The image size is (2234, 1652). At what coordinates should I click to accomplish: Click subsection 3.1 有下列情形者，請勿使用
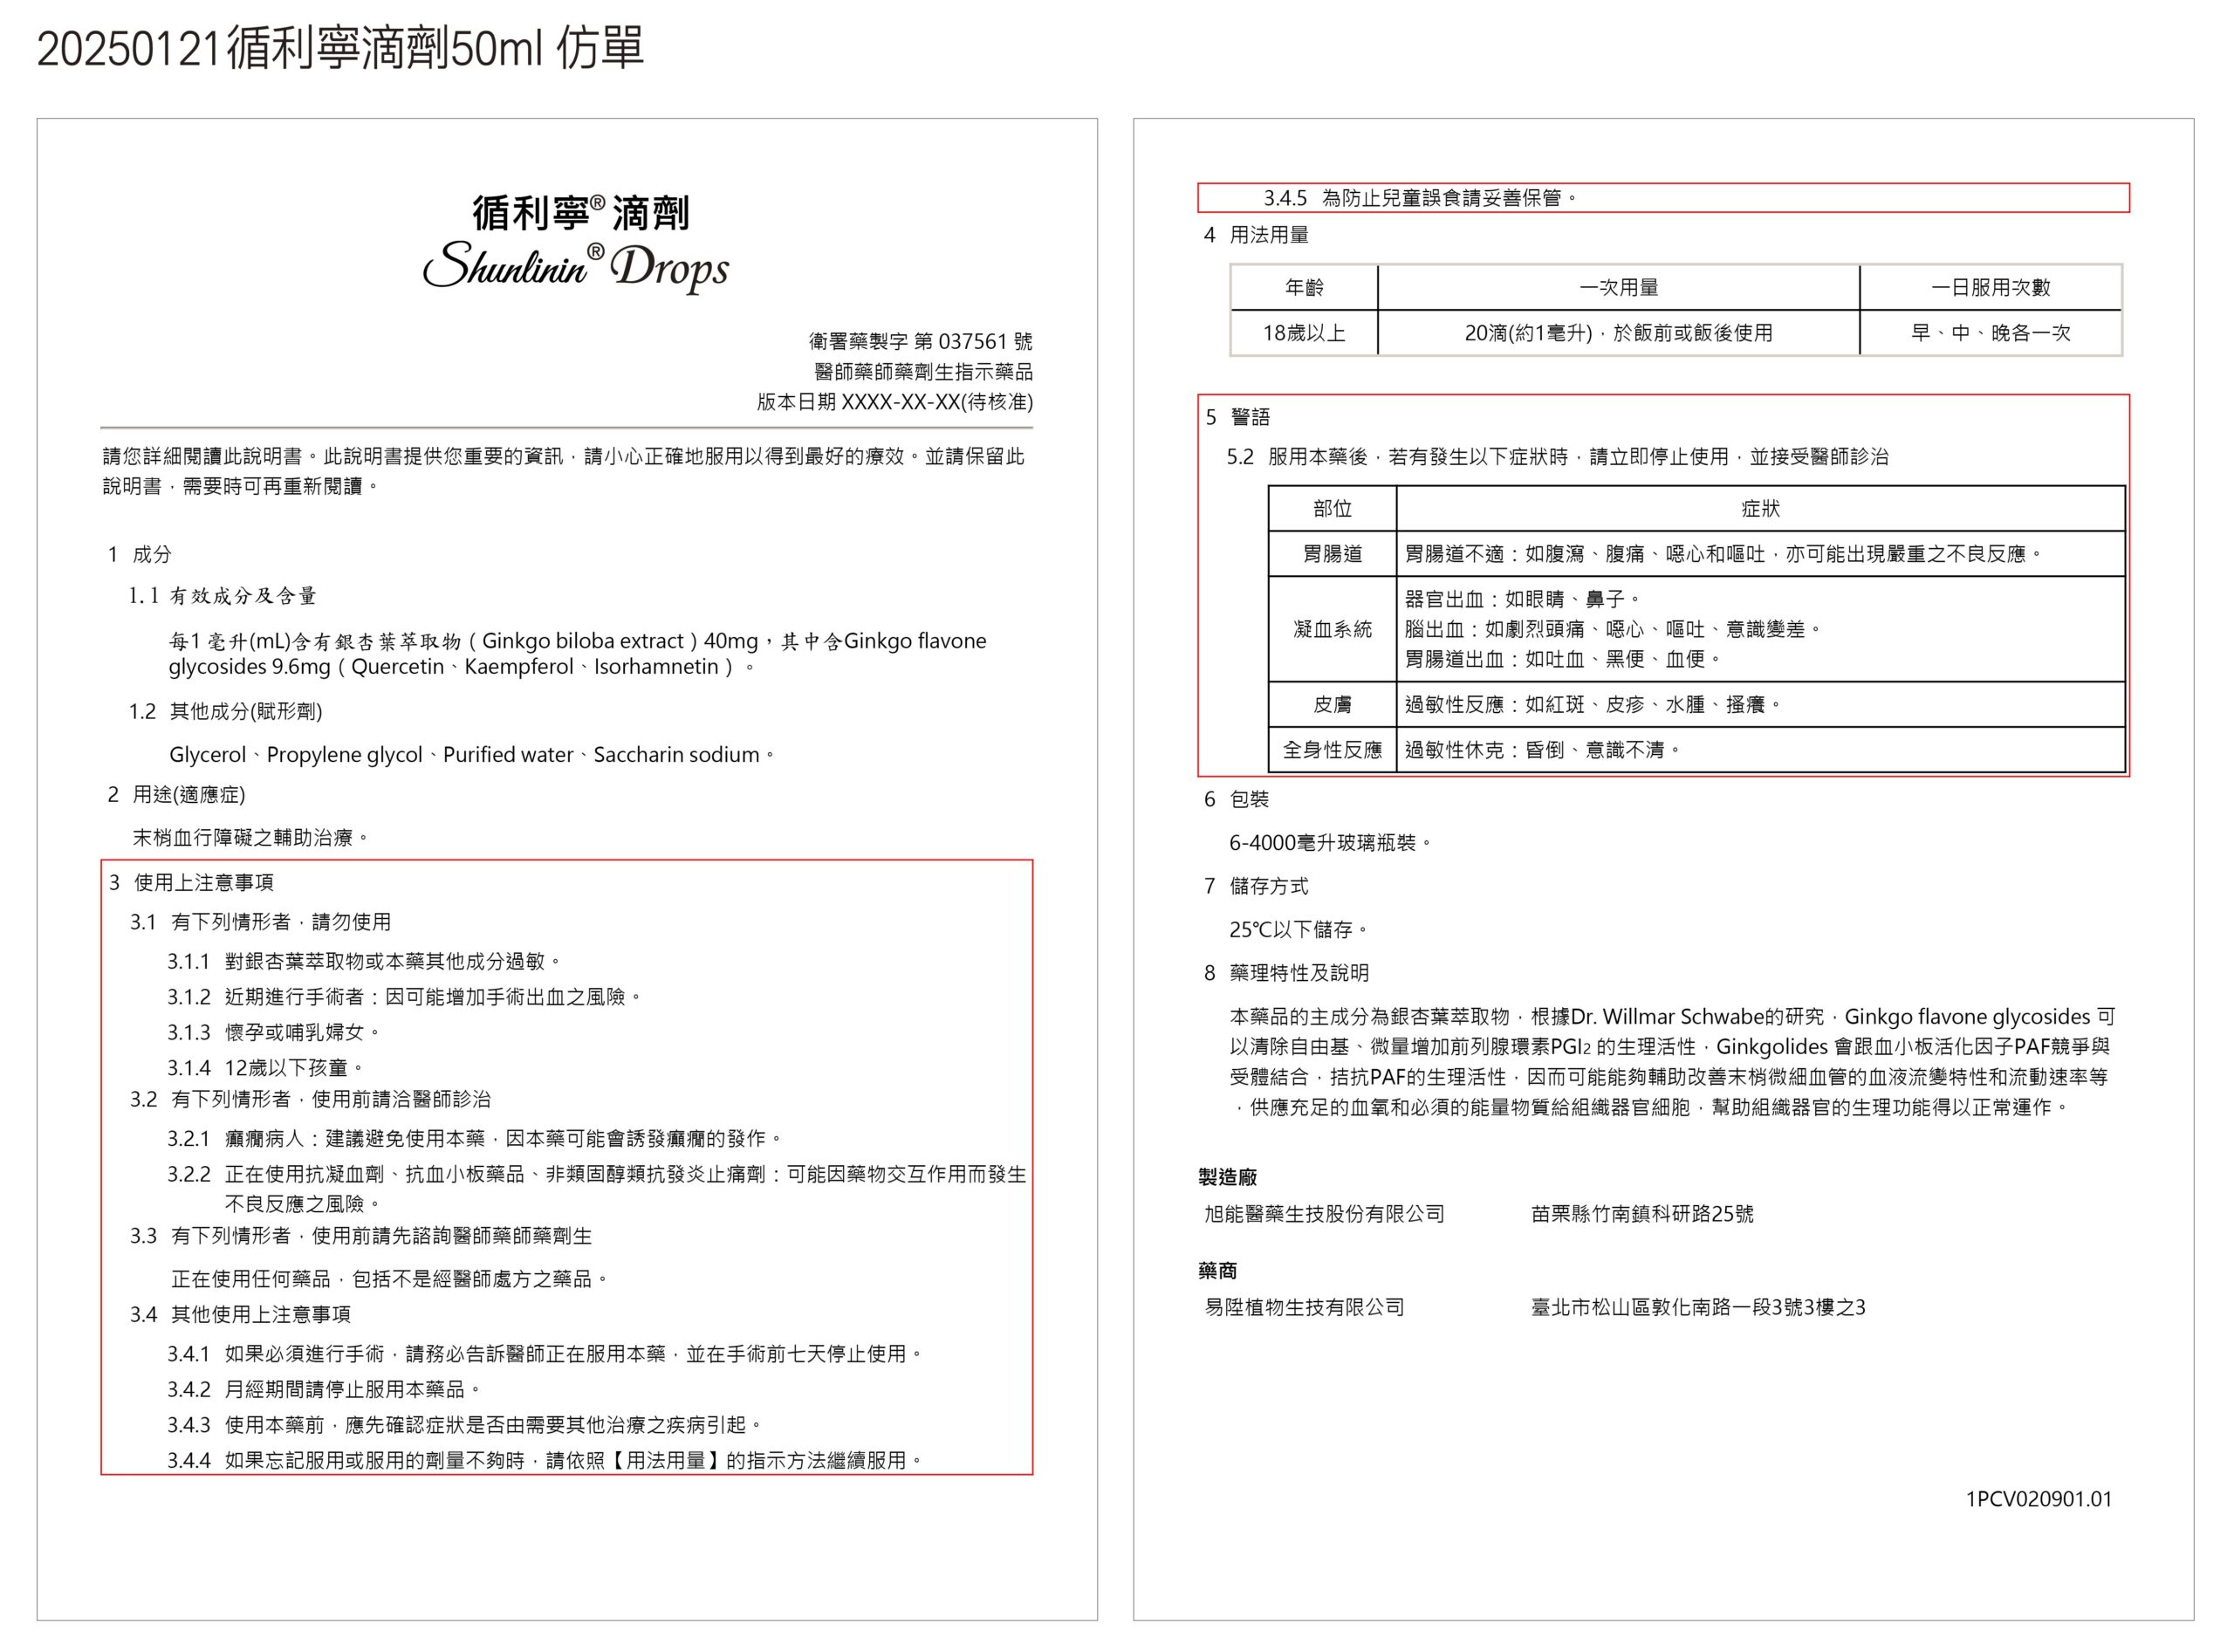[260, 921]
